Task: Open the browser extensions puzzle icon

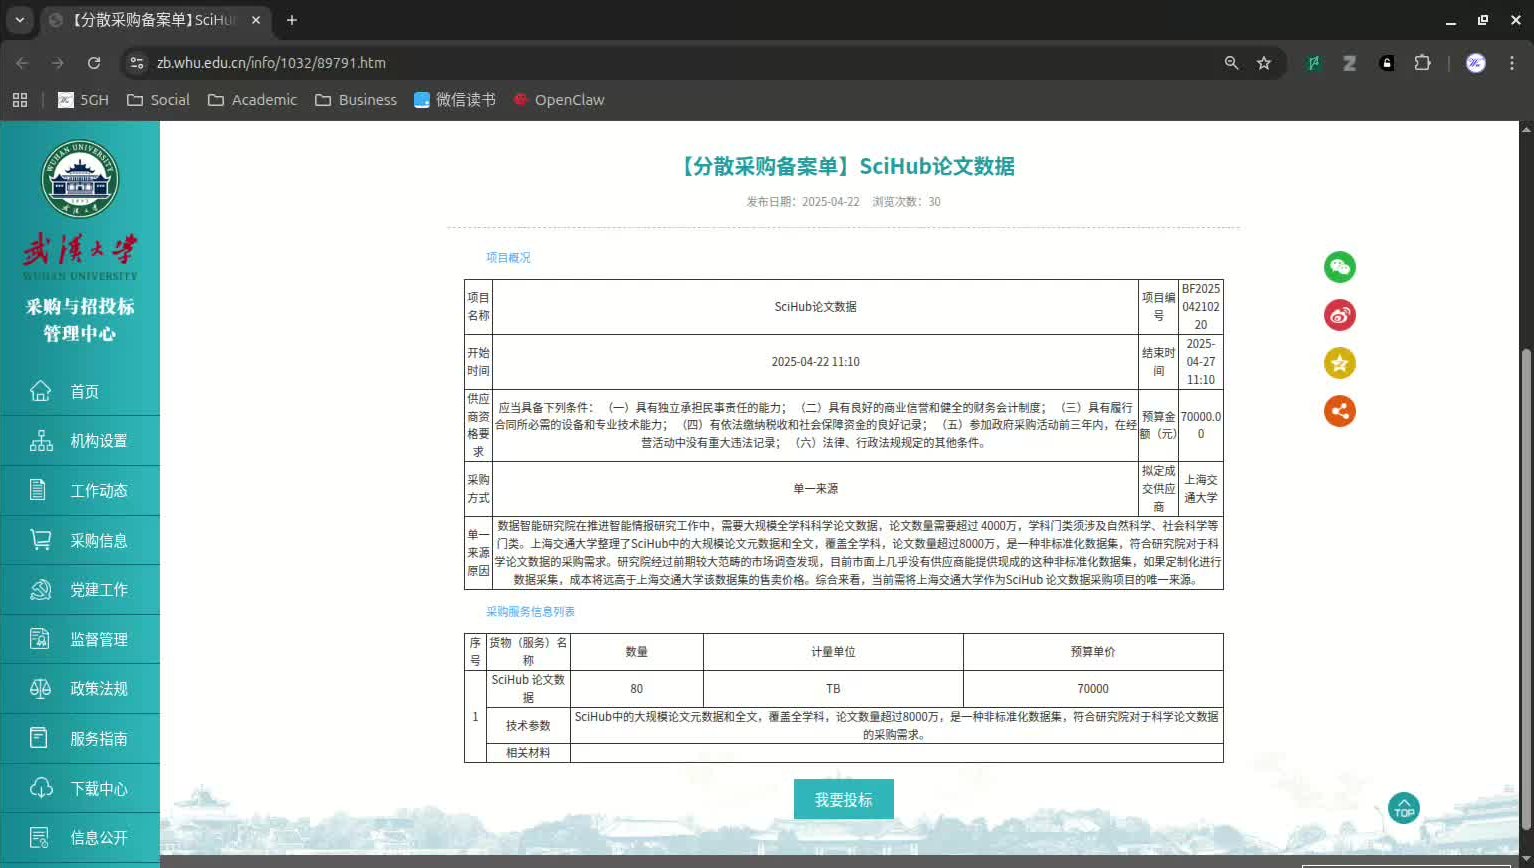Action: [1422, 63]
